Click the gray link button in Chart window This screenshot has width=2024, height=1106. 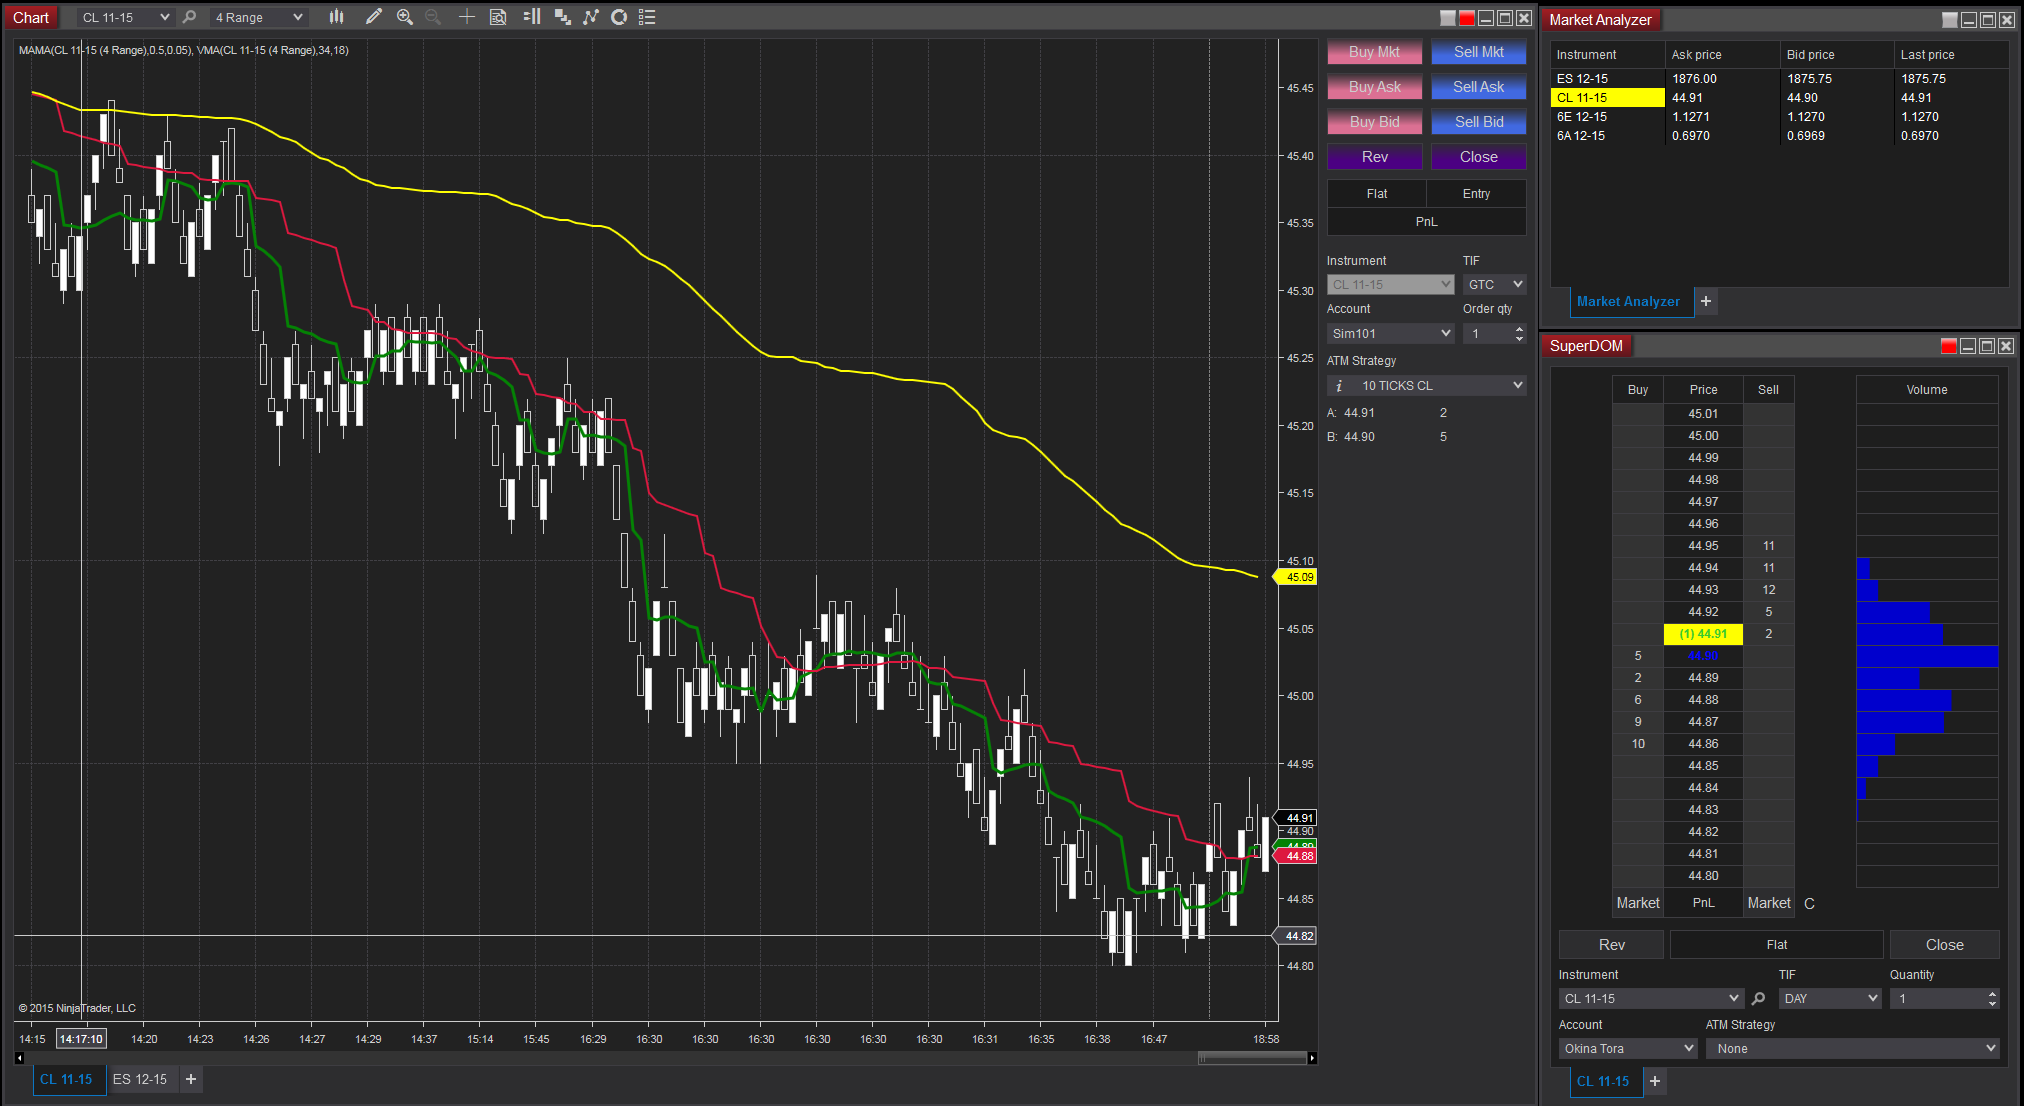pyautogui.click(x=1448, y=18)
